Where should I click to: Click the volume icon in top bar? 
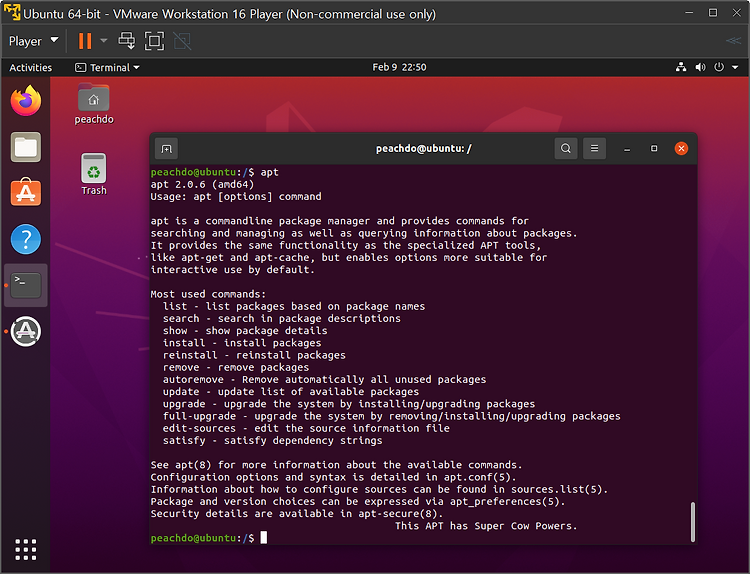[700, 67]
